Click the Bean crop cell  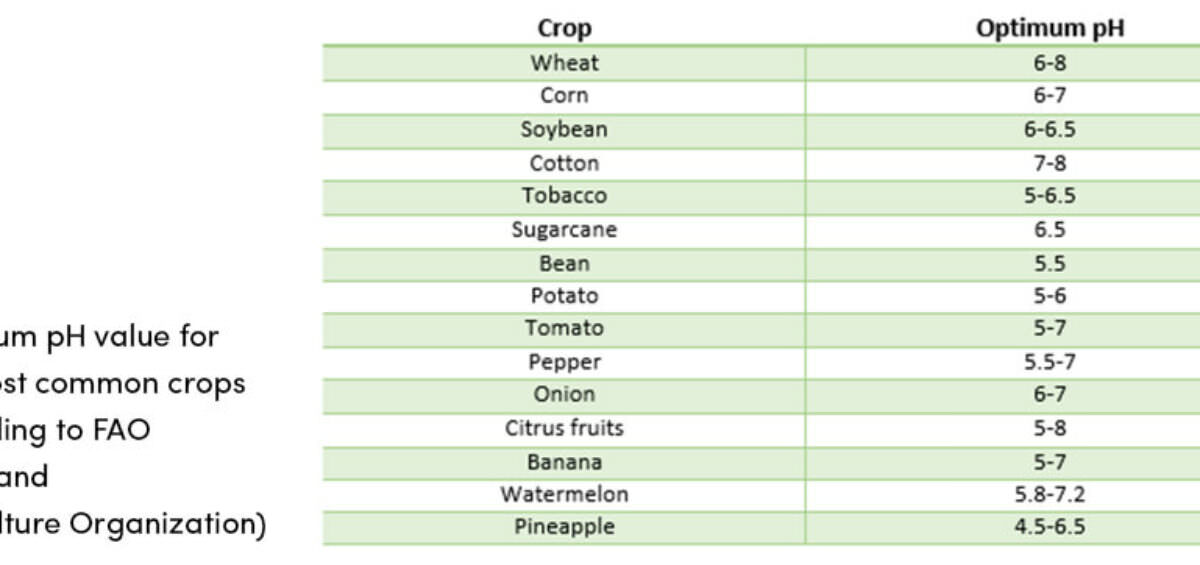point(564,263)
